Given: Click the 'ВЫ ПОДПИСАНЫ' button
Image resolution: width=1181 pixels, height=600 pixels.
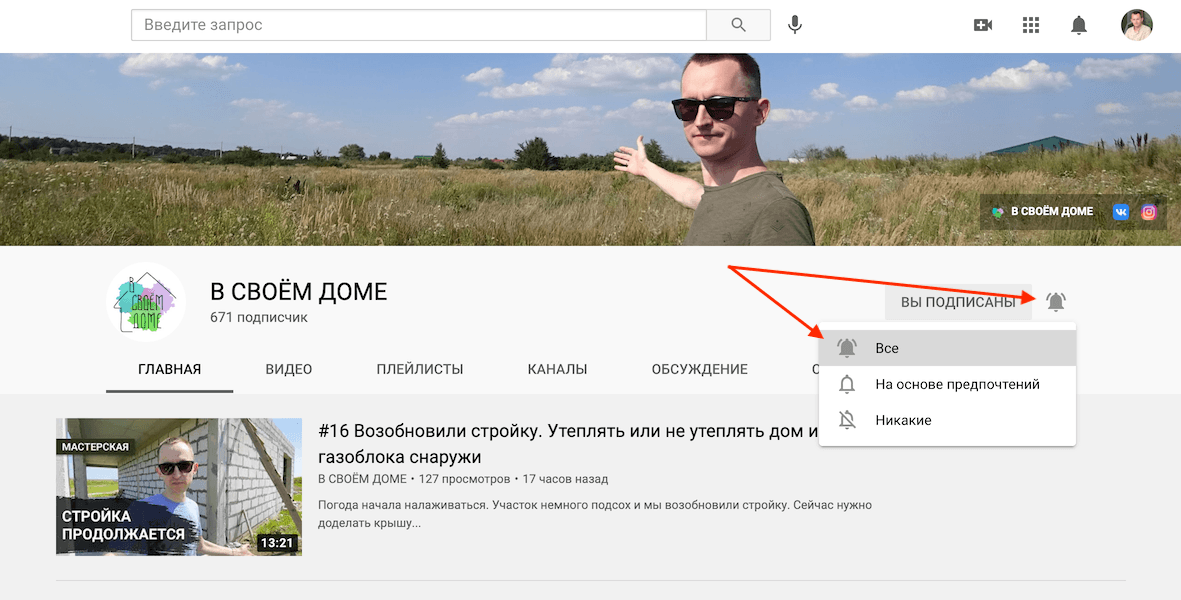Looking at the screenshot, I should [x=957, y=301].
